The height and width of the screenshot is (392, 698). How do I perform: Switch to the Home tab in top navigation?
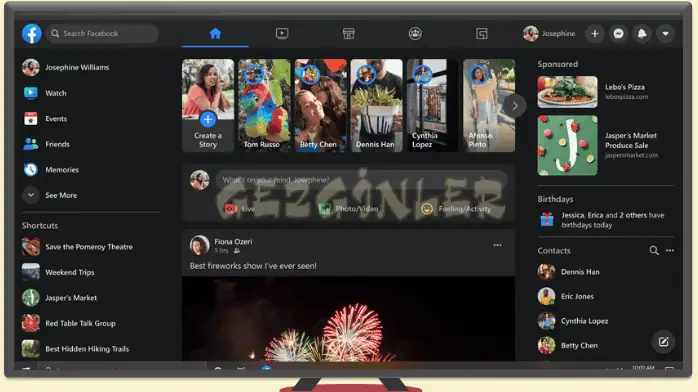pos(215,33)
